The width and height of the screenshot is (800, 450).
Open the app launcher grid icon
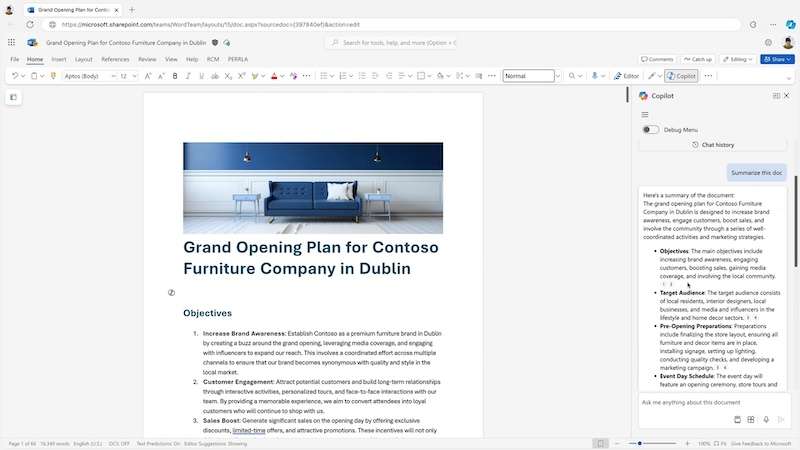pyautogui.click(x=11, y=42)
